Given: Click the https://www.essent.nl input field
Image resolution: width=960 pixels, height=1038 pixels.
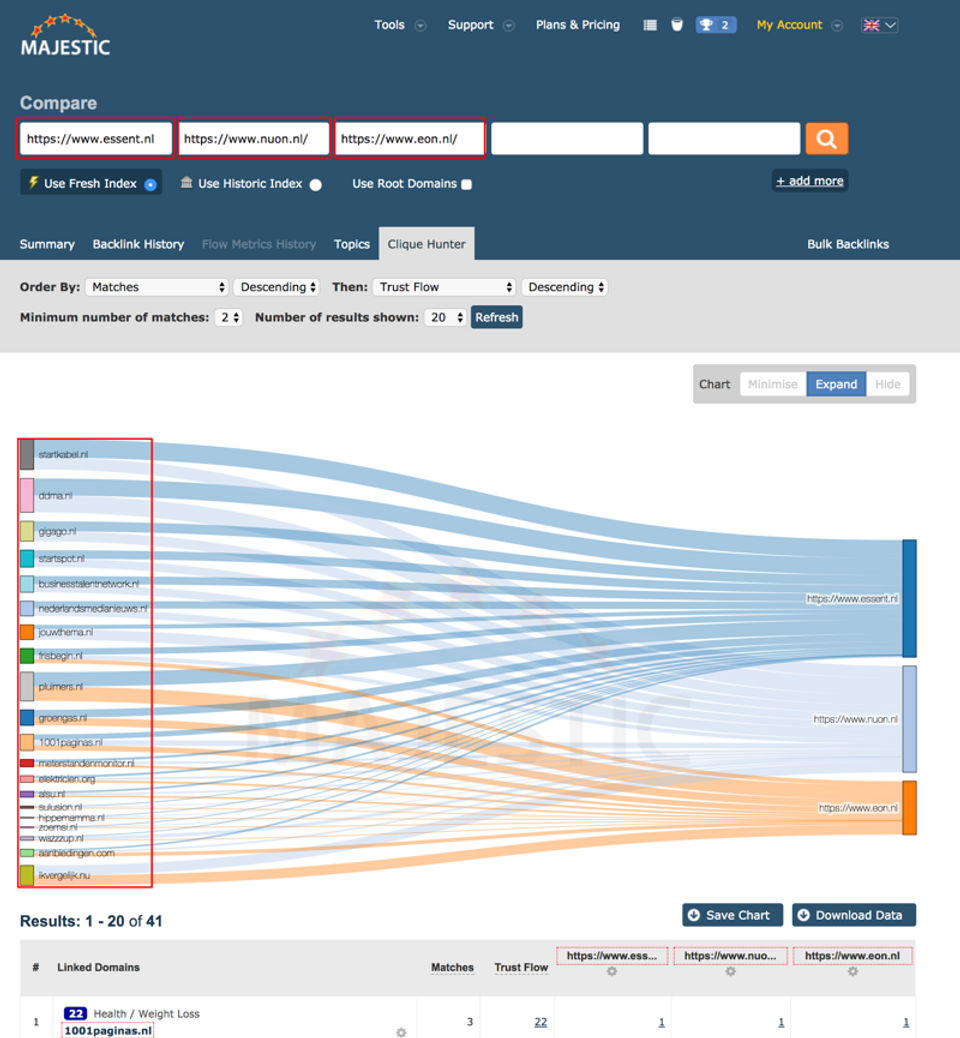Looking at the screenshot, I should click(96, 138).
